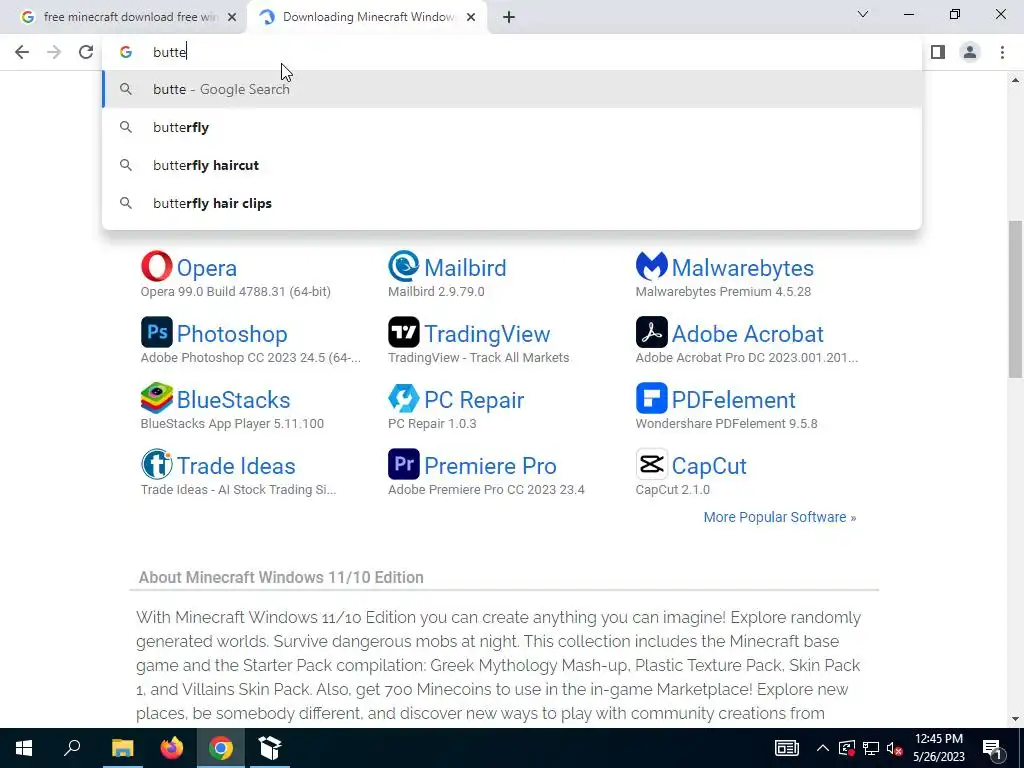
Task: Click the Trade Ideas logo icon
Action: [x=157, y=464]
